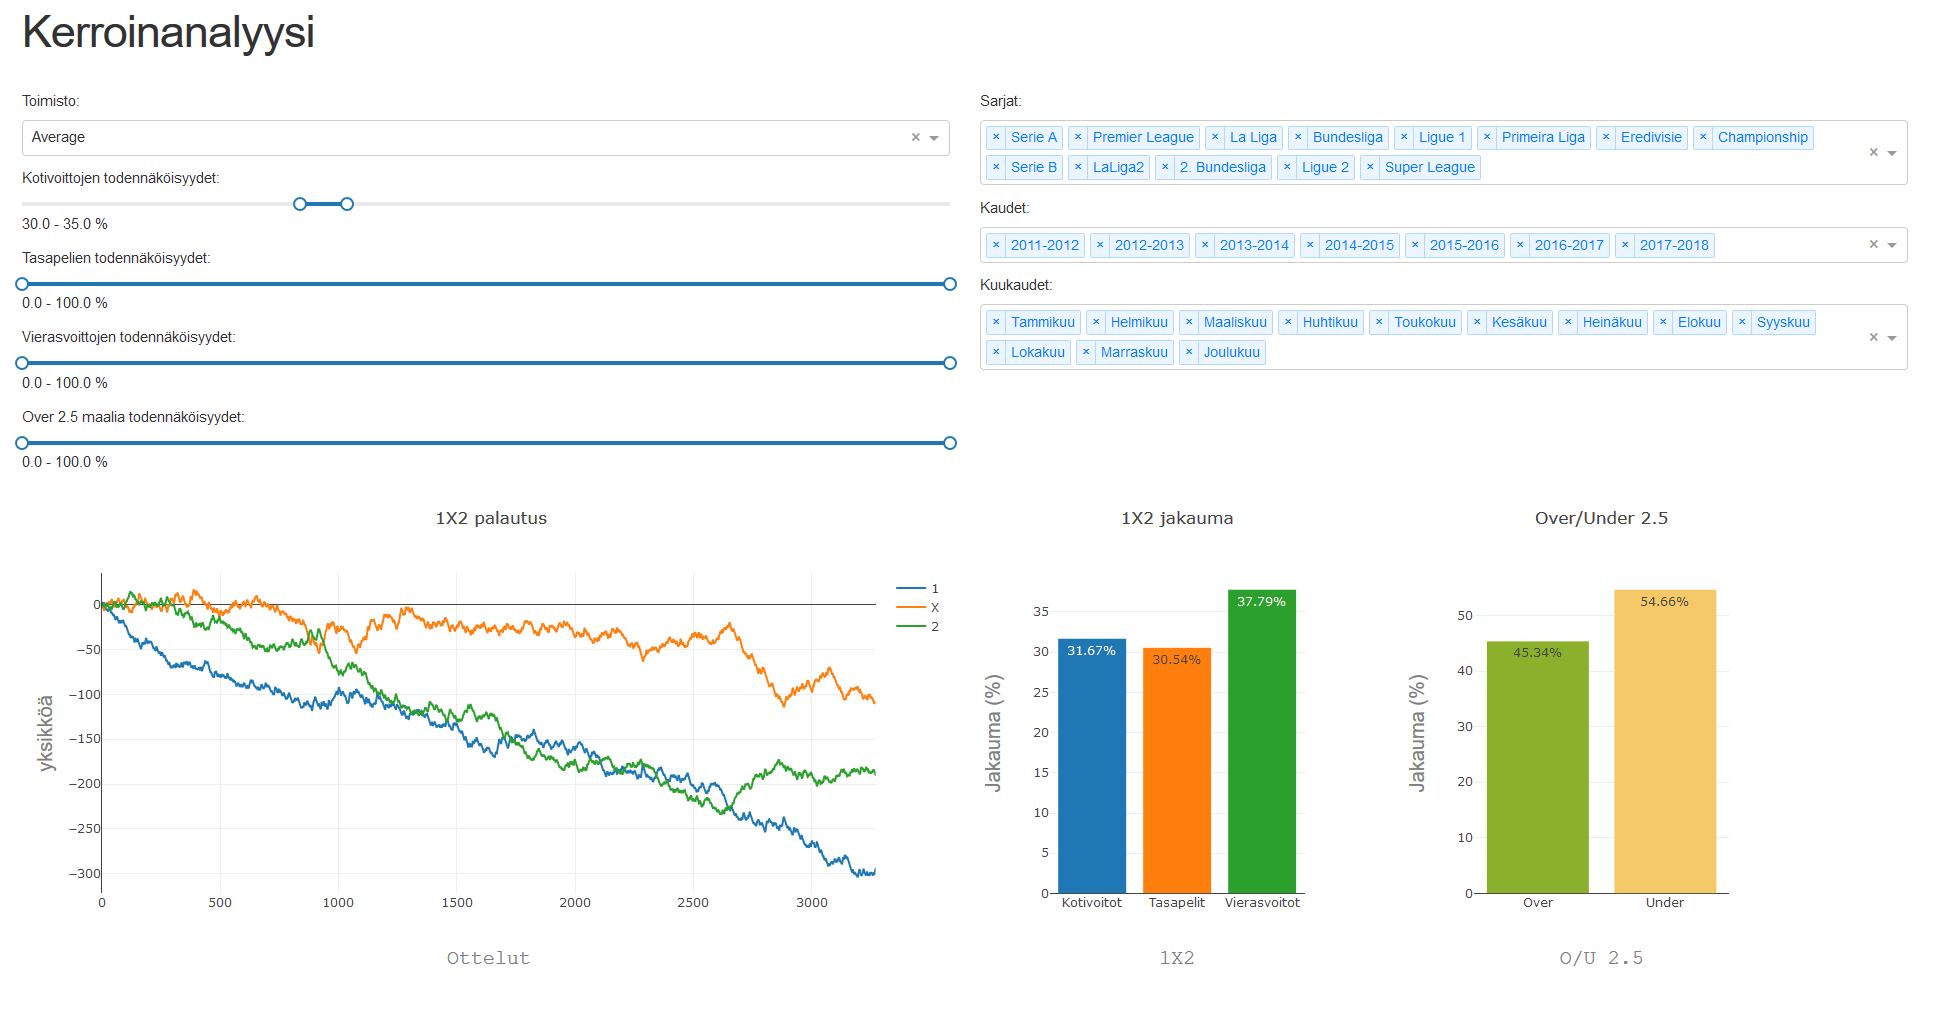Expand the Sarjat dropdown arrow

pos(1892,153)
